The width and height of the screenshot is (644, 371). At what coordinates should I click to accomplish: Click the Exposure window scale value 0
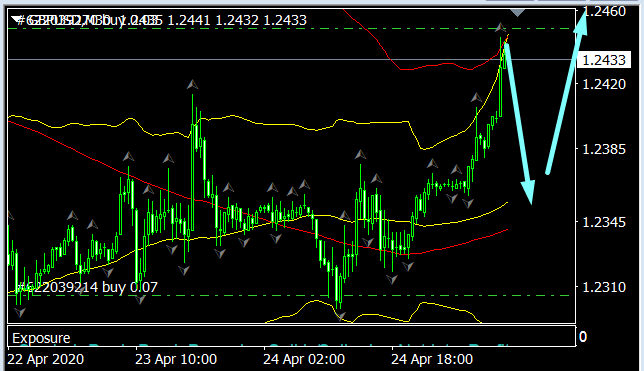pyautogui.click(x=582, y=337)
